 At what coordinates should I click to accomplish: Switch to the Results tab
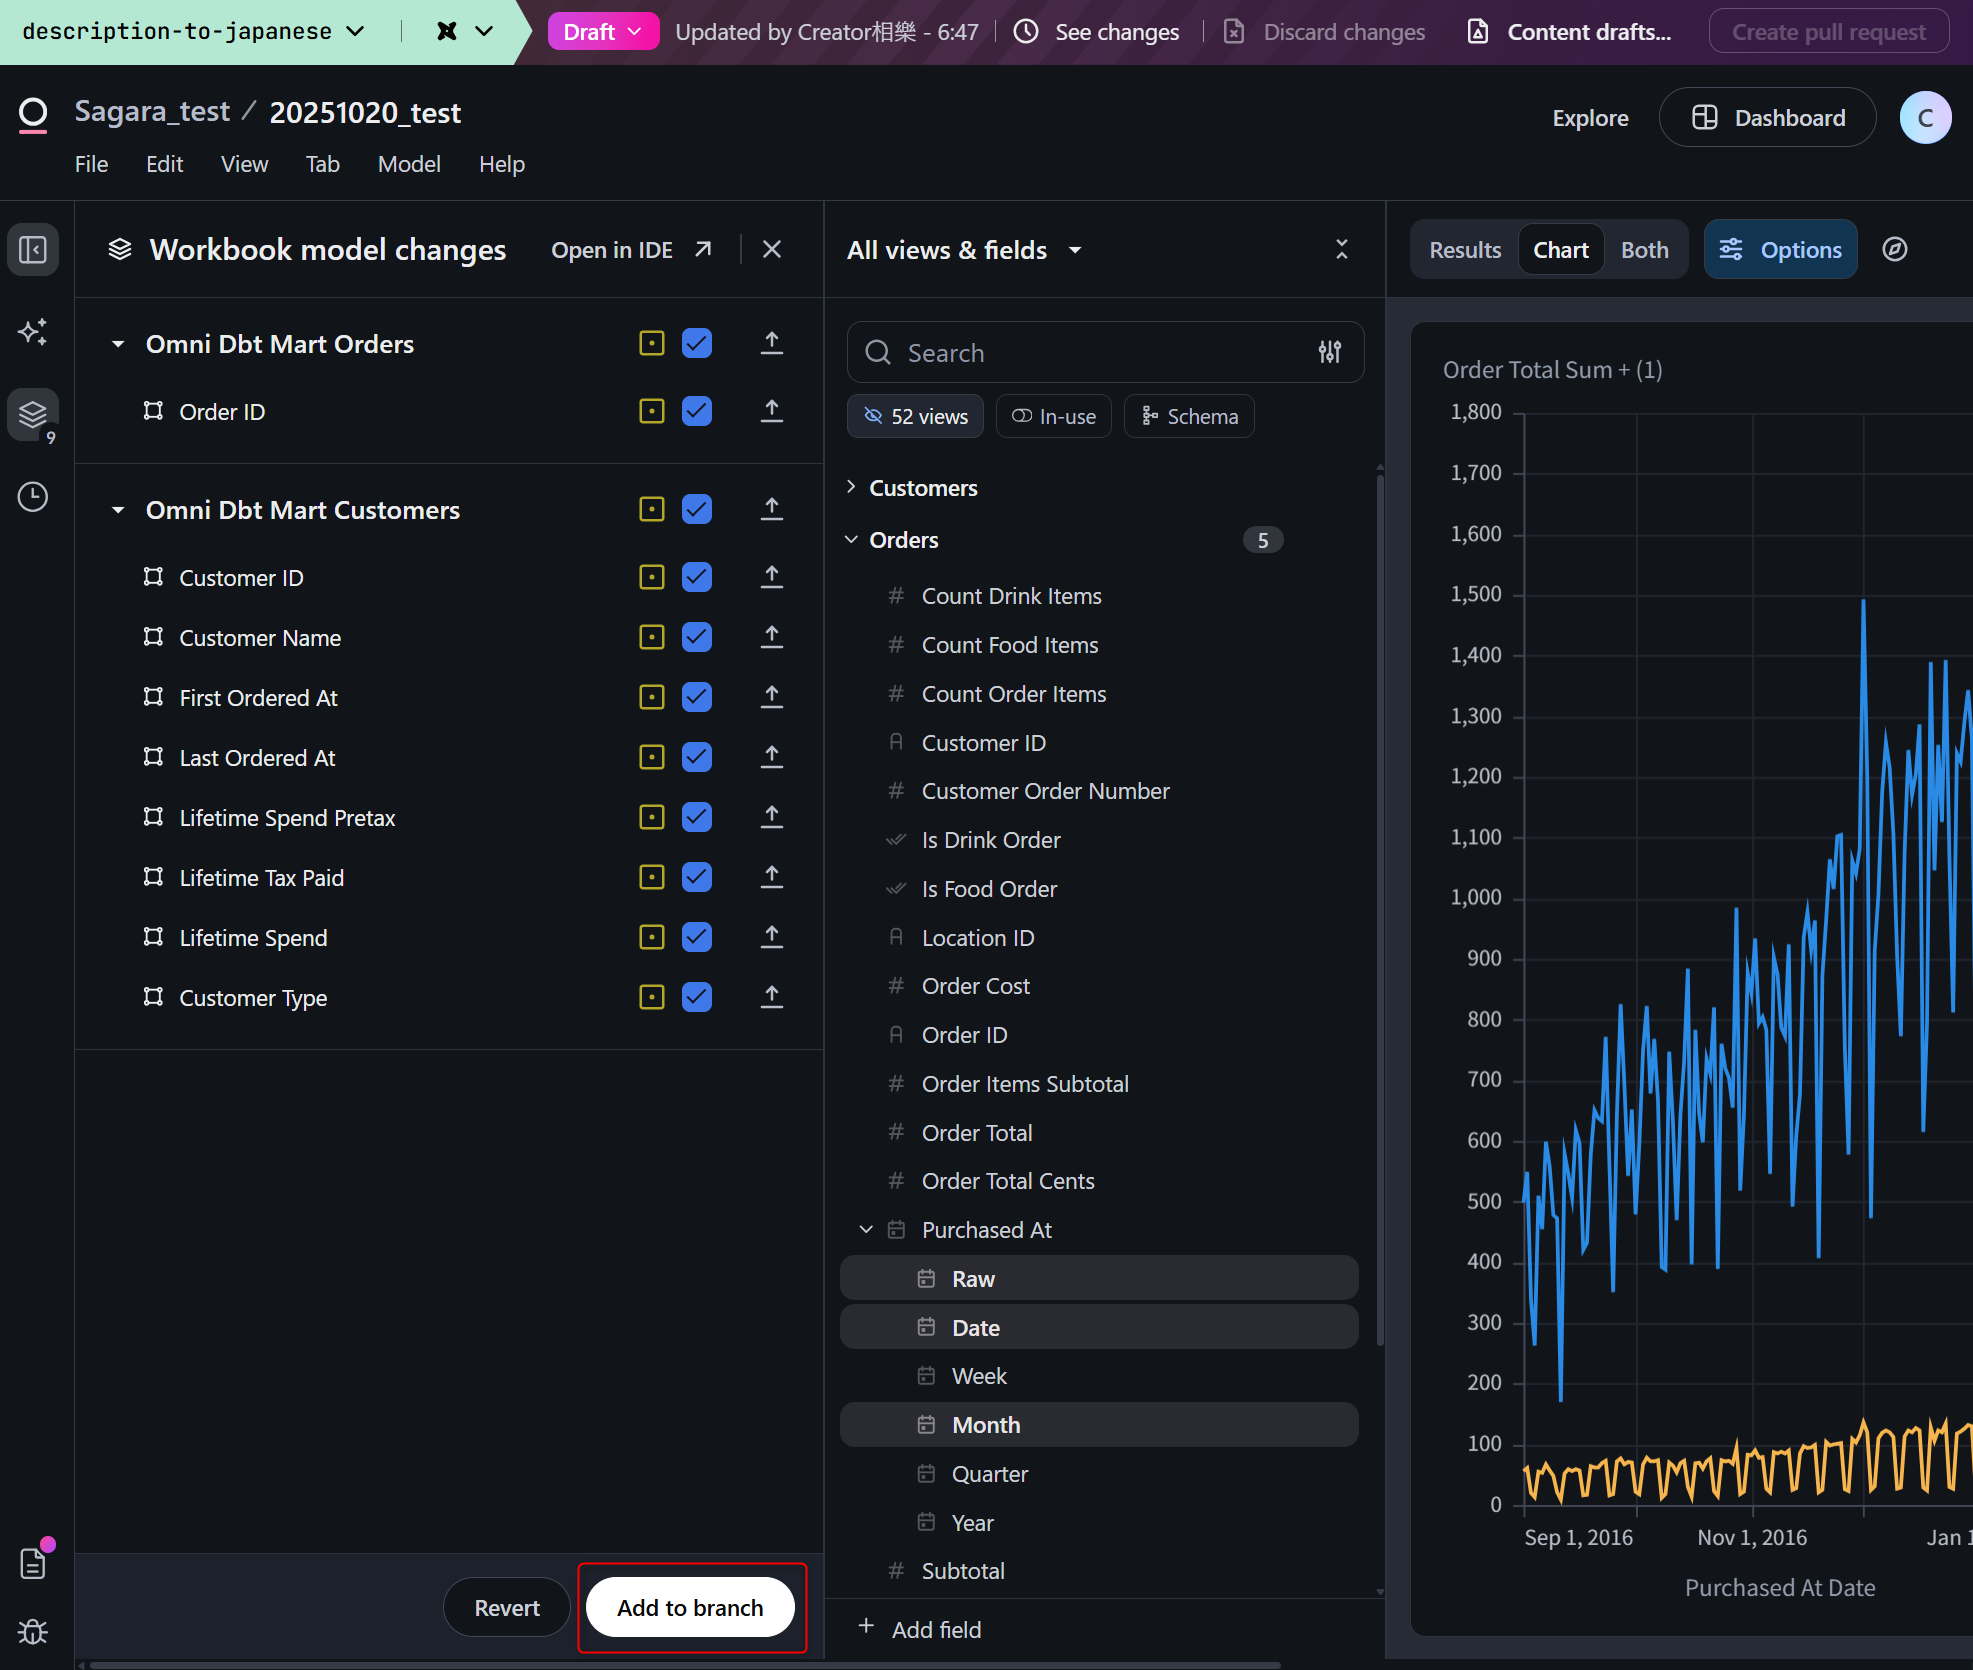pyautogui.click(x=1464, y=250)
